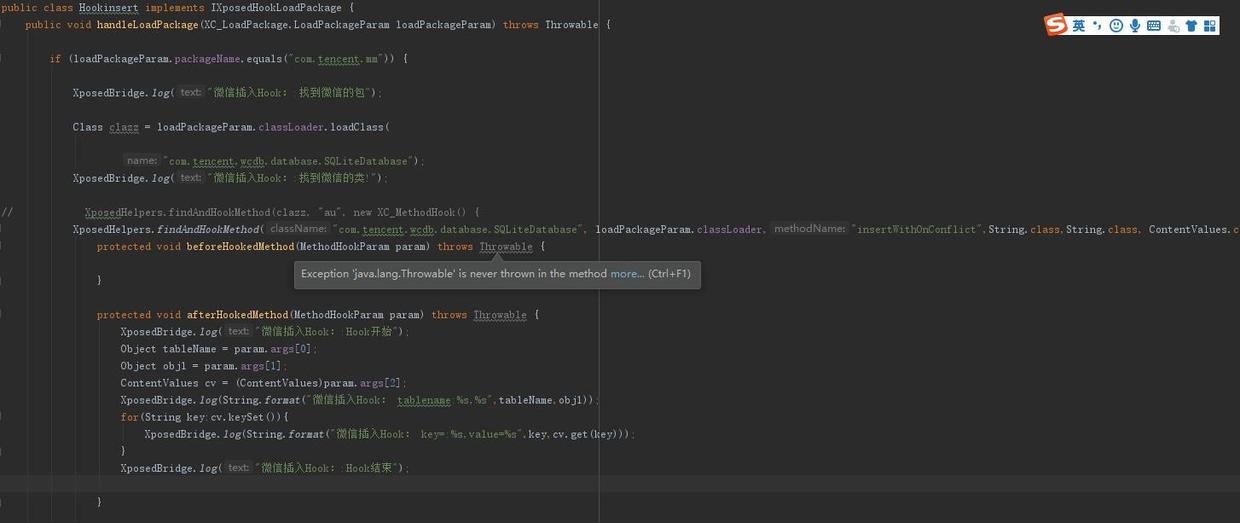The width and height of the screenshot is (1240, 523).
Task: Activate voice input microphone icon
Action: [x=1135, y=26]
